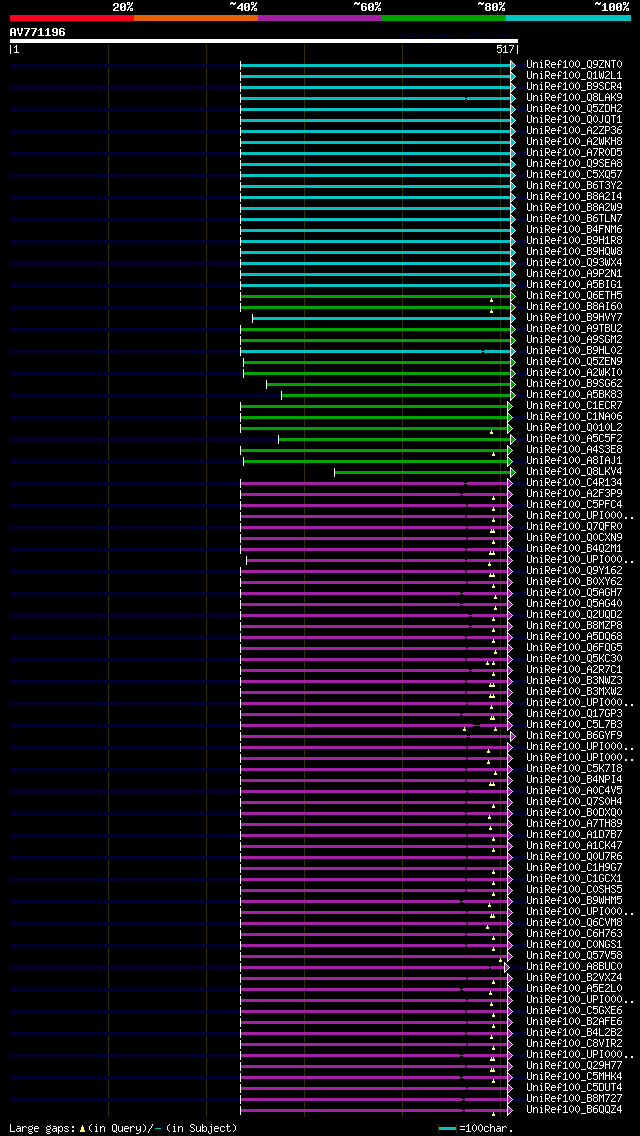
Task: Open hit UniRef100_Q5ZDH2
Action: tap(574, 108)
